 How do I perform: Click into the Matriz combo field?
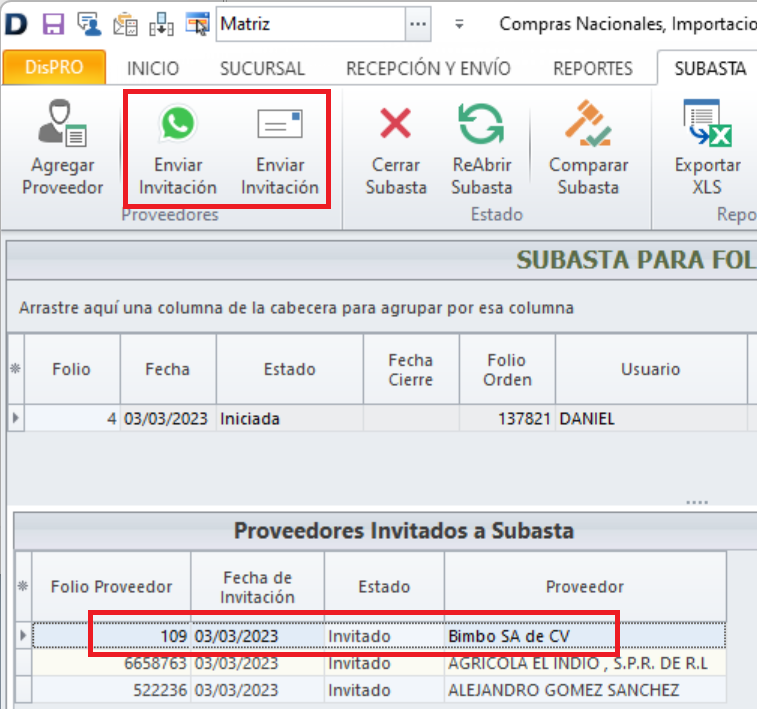click(310, 24)
